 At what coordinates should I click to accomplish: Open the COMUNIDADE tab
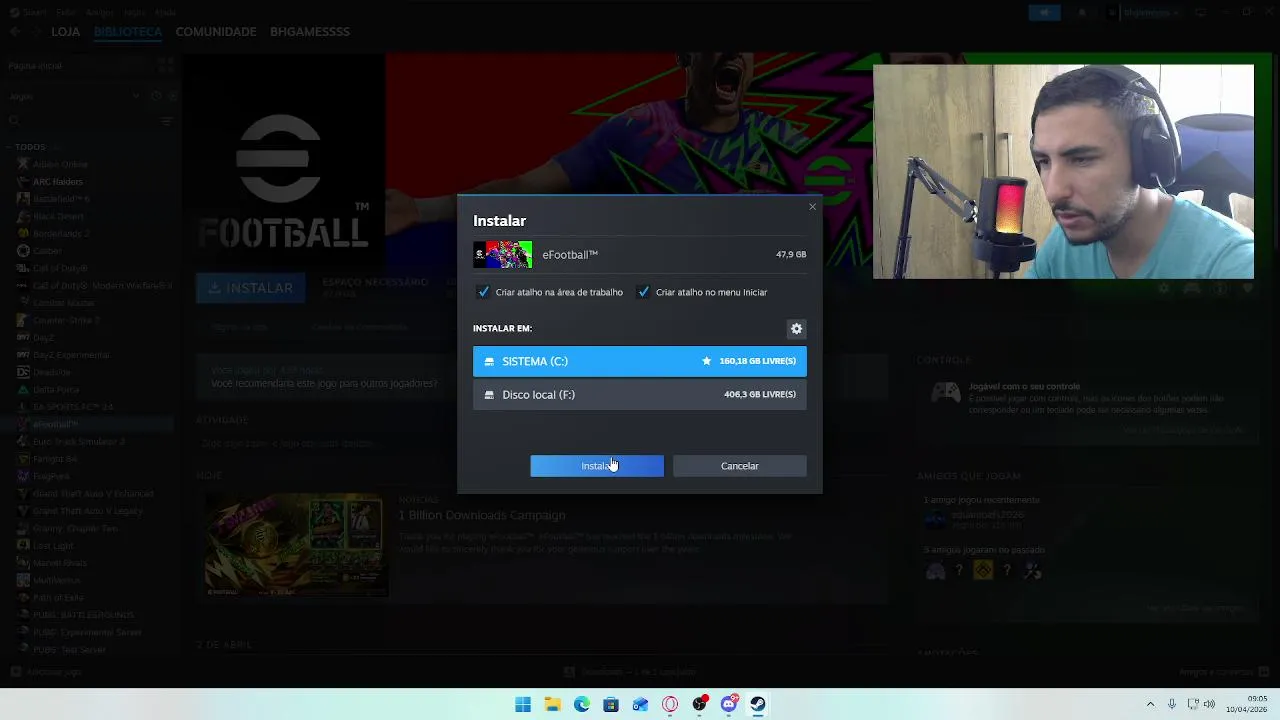(x=216, y=32)
